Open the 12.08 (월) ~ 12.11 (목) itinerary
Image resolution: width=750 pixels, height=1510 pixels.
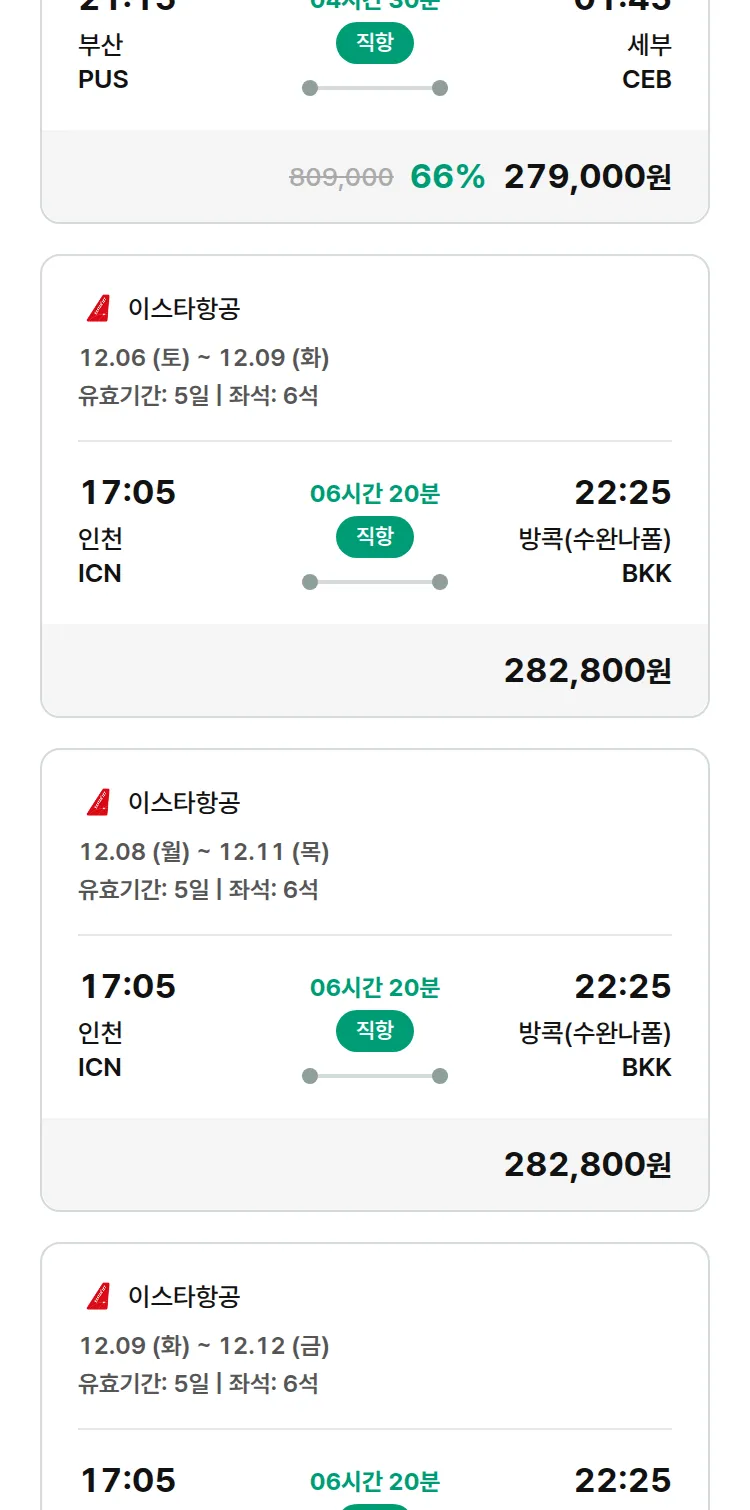[x=204, y=852]
